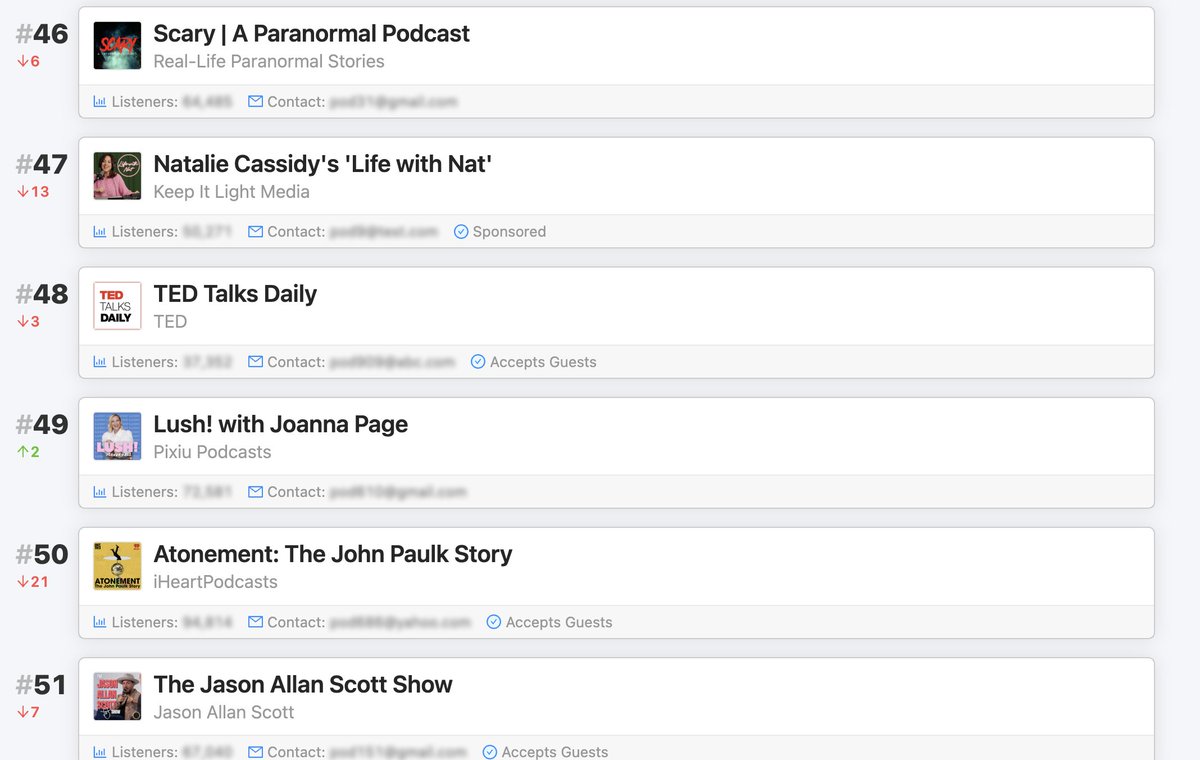The height and width of the screenshot is (760, 1200).
Task: Click listeners chart icon for Life with Nat
Action: (99, 231)
